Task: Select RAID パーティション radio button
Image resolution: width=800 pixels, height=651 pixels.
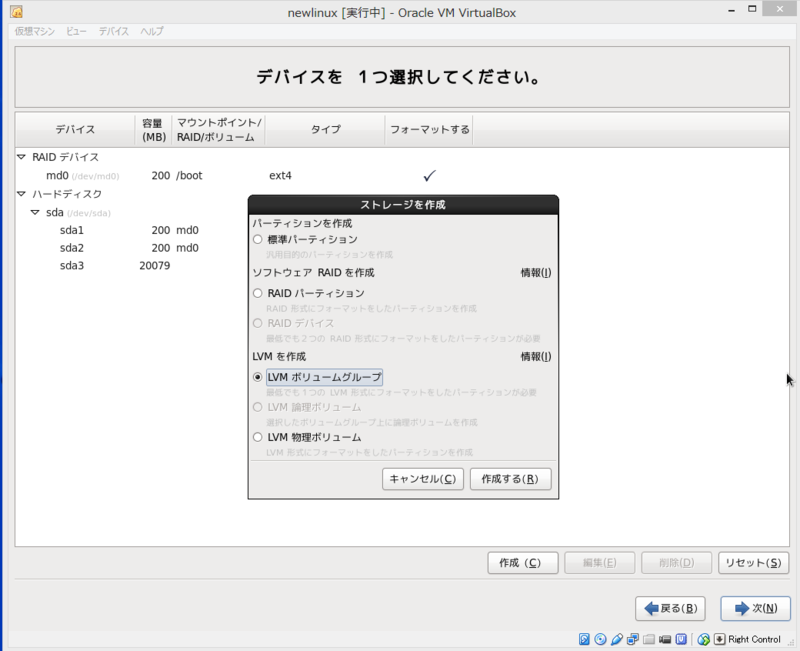Action: point(258,293)
